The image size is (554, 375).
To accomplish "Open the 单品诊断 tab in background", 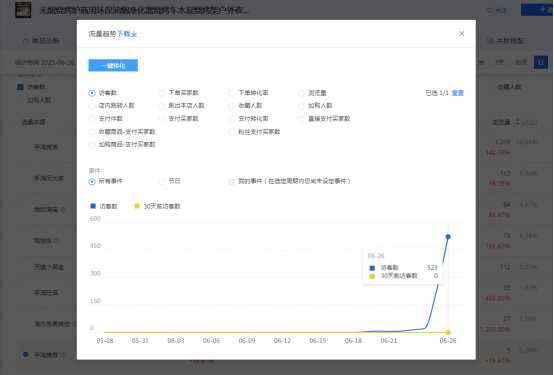I will pyautogui.click(x=41, y=41).
